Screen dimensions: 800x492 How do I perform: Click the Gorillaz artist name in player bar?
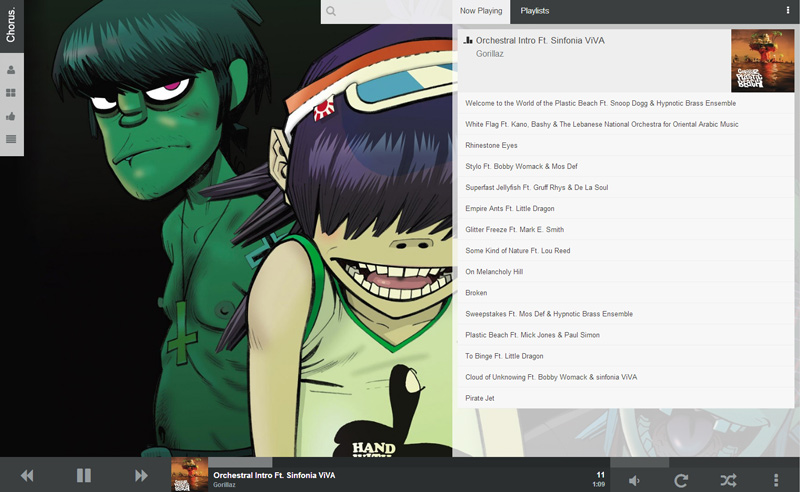pyautogui.click(x=224, y=485)
